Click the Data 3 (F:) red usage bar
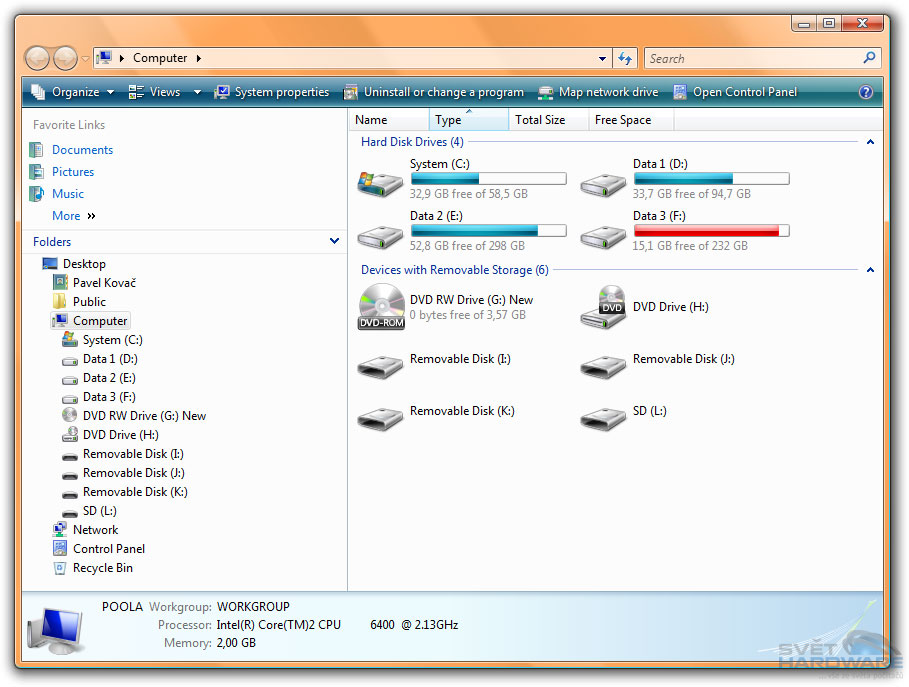909x687 pixels. tap(710, 231)
